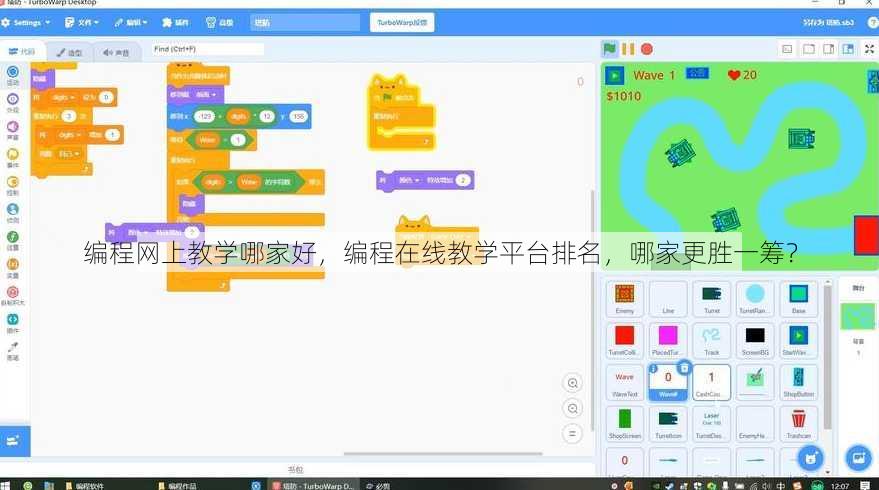Open the Operators blocks category
The image size is (879, 490).
pos(12,240)
